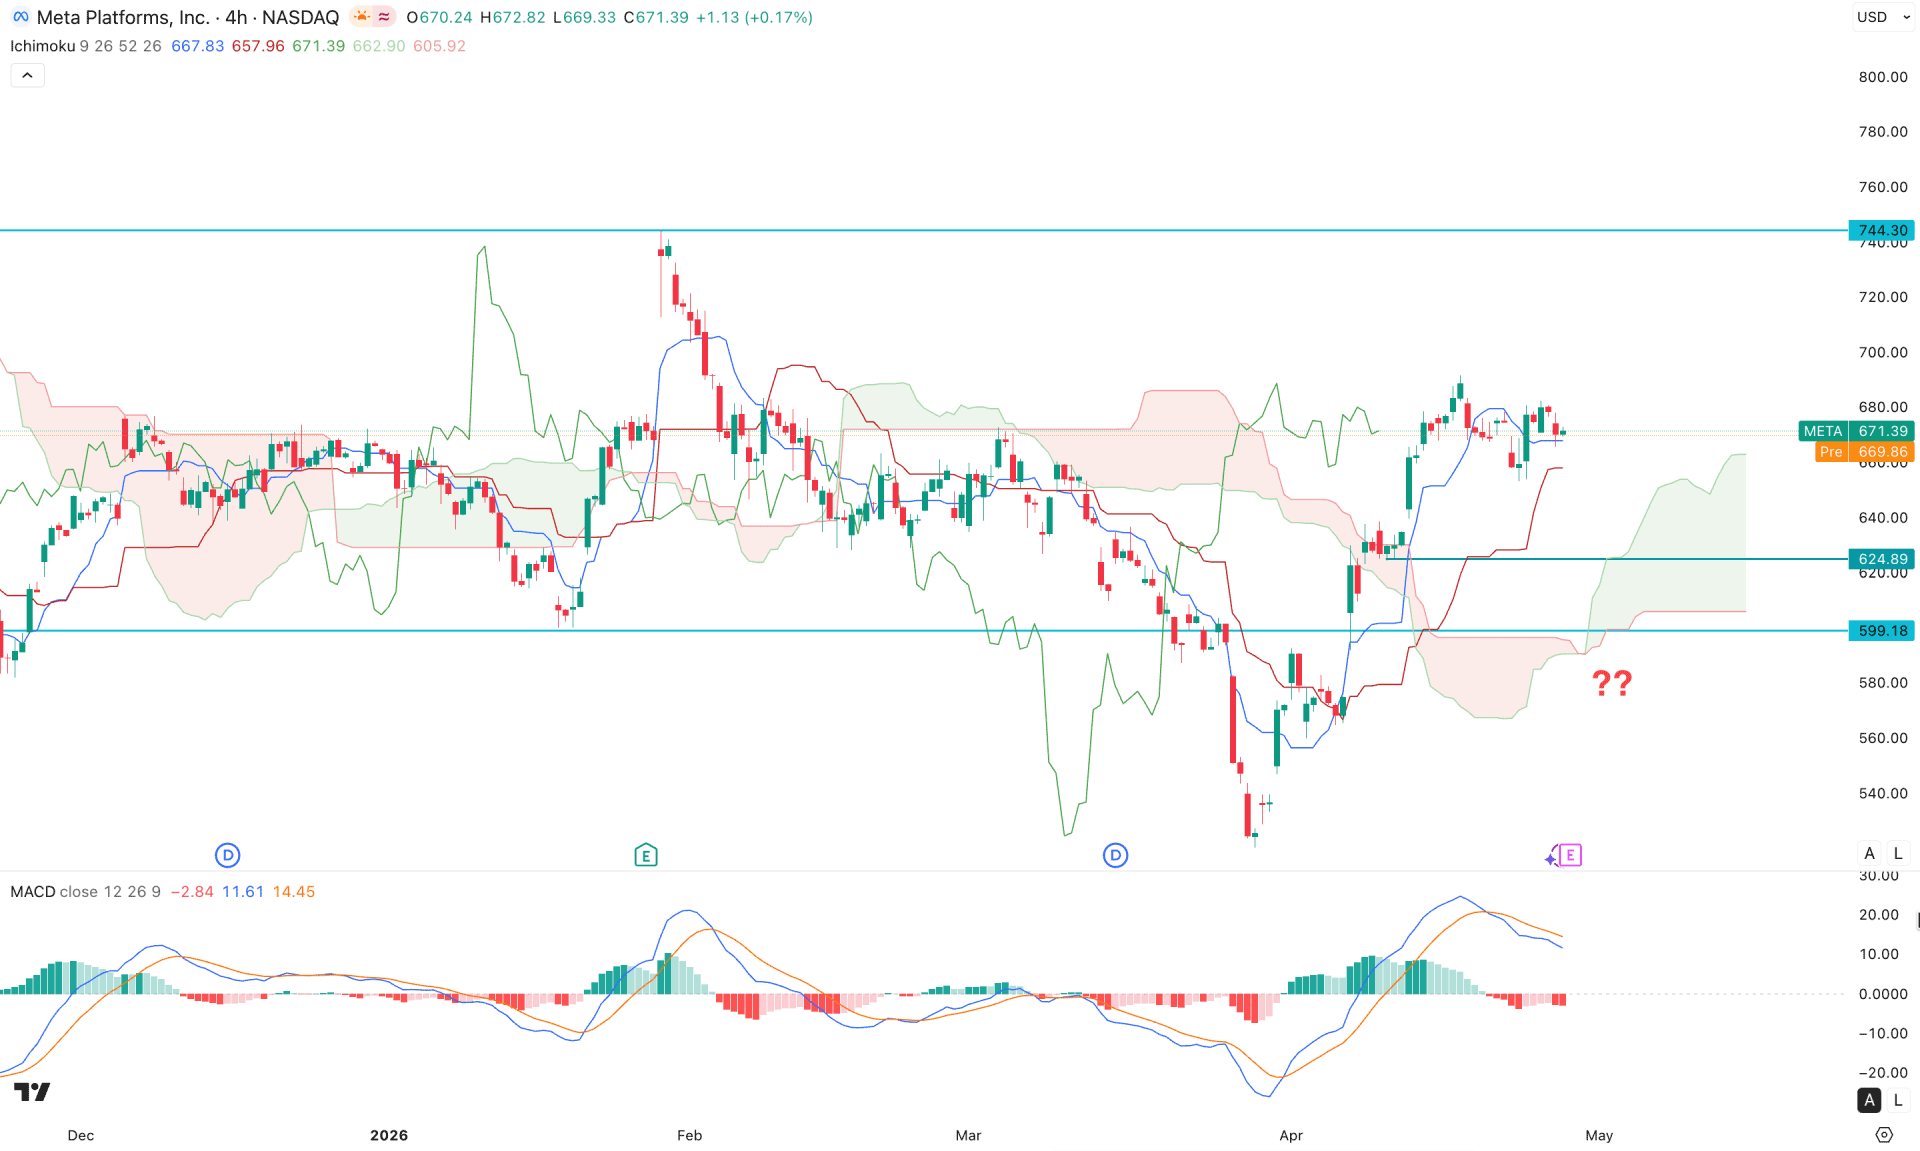
Task: Open the green earnings E marker near February
Action: [x=646, y=855]
